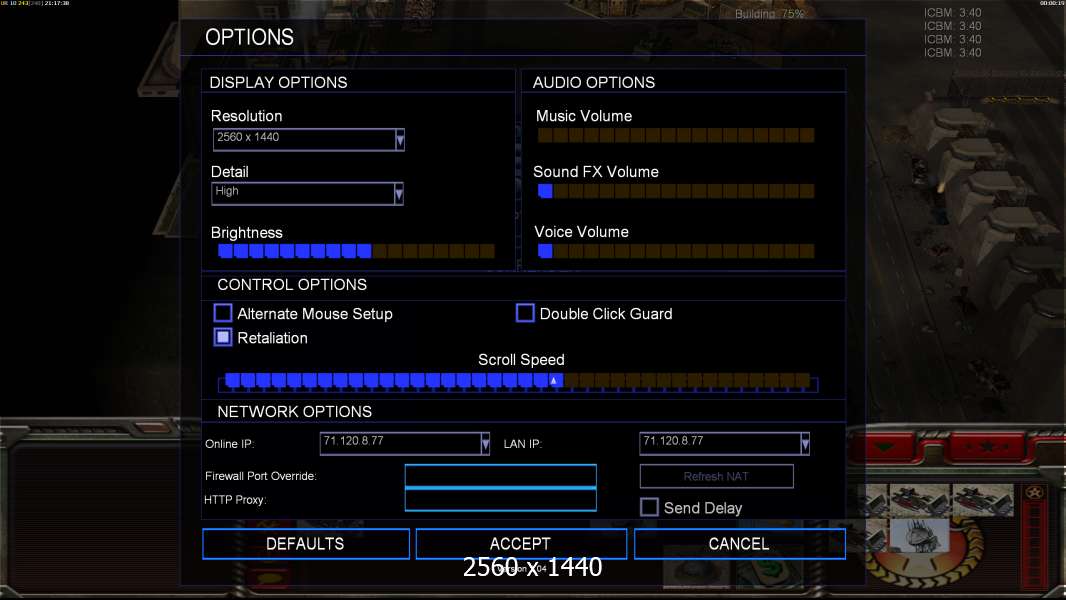Click the NETWORK OPTIONS heading

294,412
